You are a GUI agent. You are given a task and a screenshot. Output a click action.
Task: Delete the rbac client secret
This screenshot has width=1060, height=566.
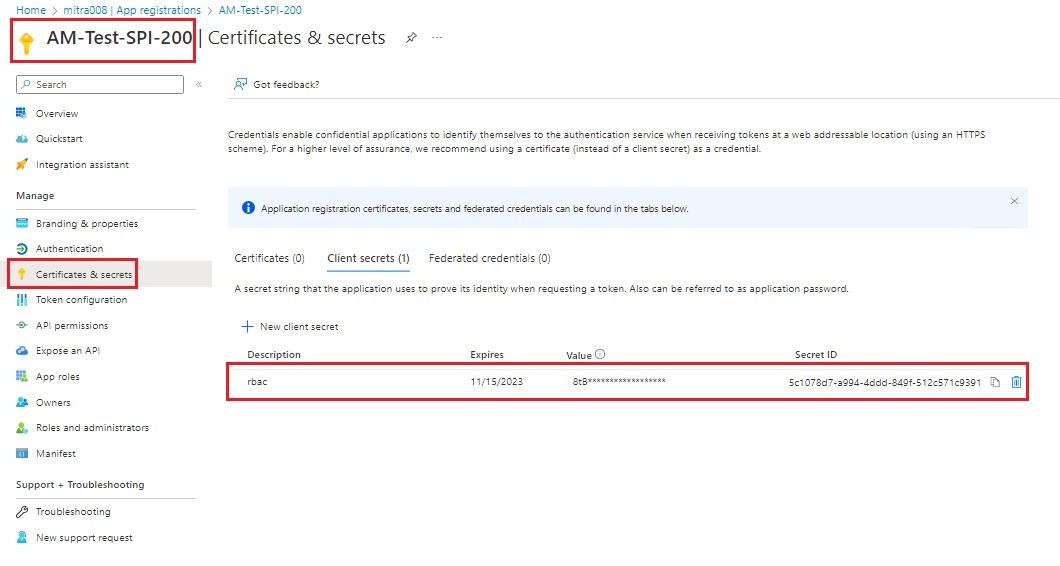coord(1016,382)
